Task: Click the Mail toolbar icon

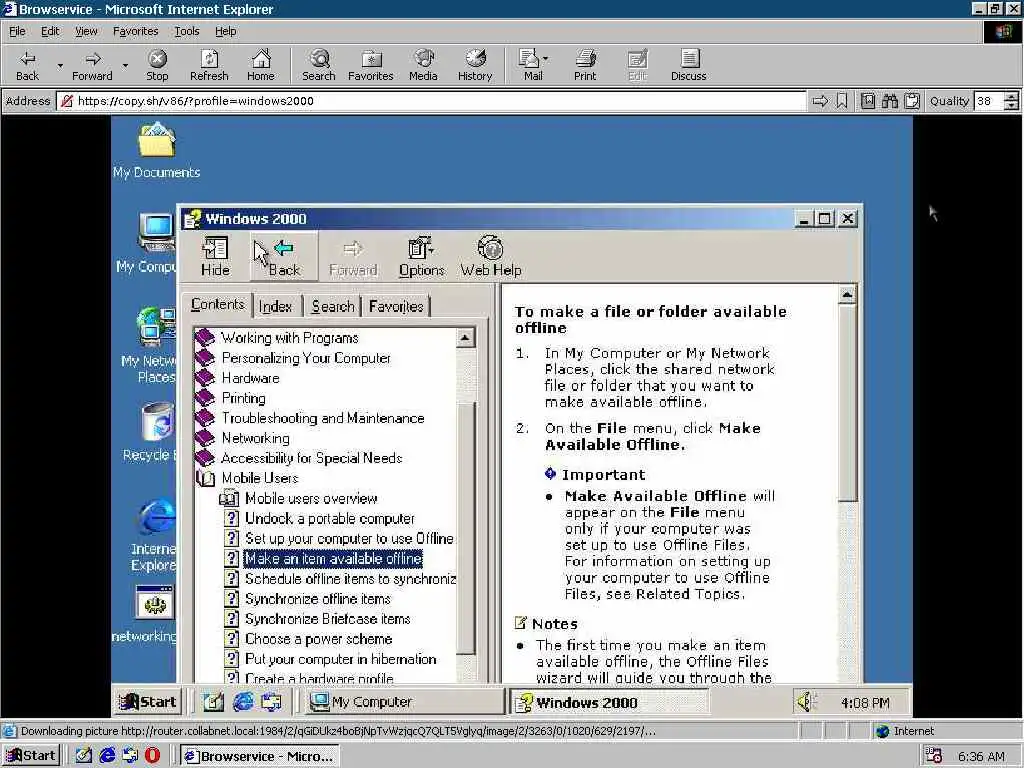Action: (x=530, y=65)
